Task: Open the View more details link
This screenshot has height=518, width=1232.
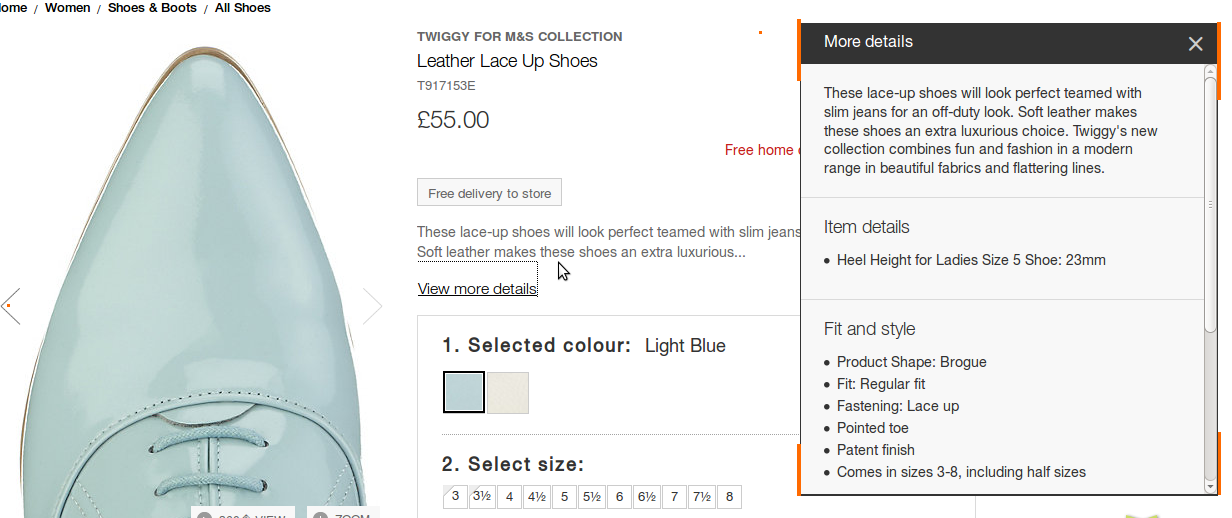Action: (477, 289)
